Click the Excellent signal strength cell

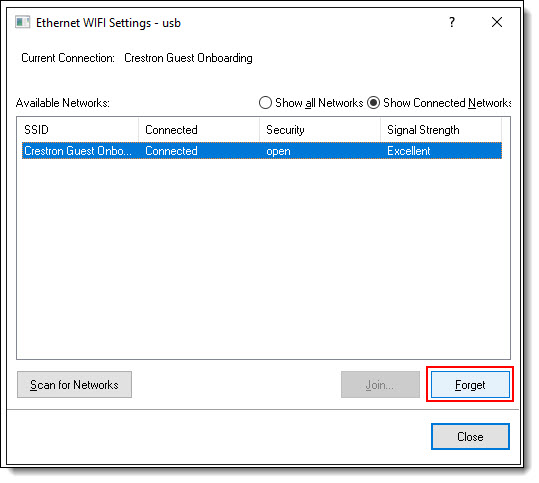coord(408,151)
